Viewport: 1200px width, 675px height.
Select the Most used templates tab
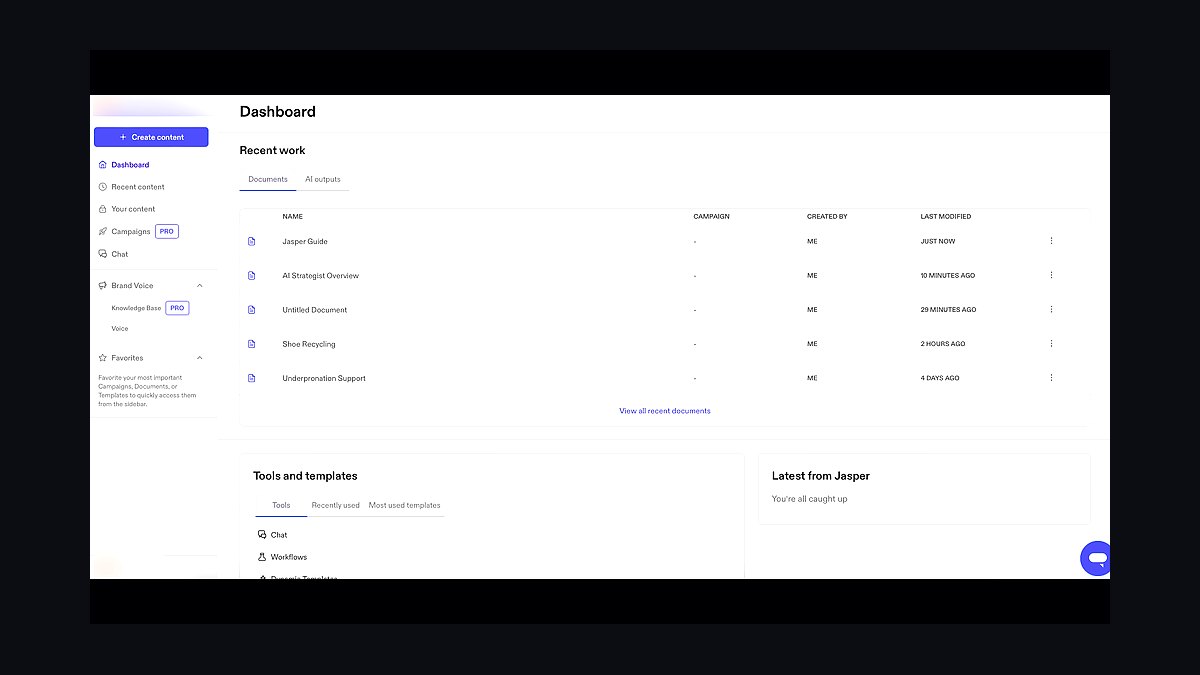click(x=404, y=506)
